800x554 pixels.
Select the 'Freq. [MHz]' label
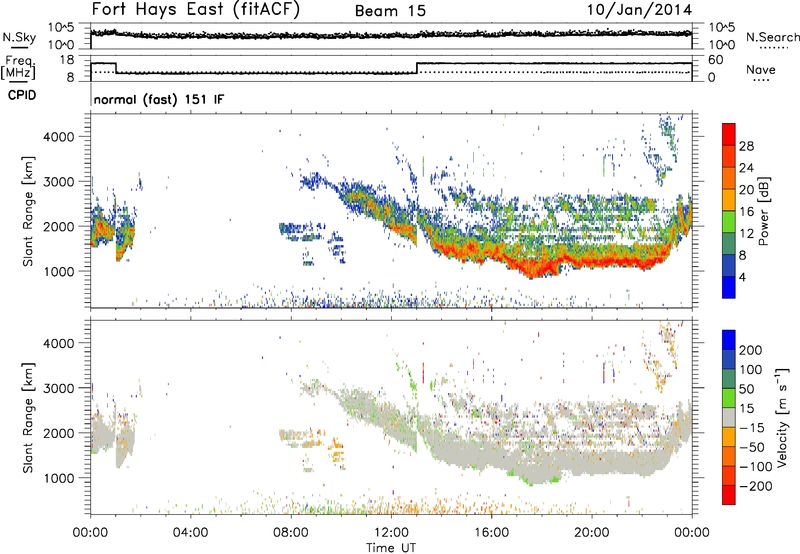pos(18,68)
